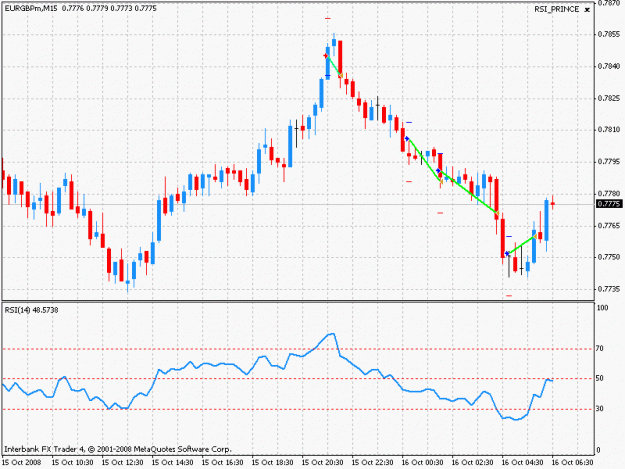This screenshot has height=469, width=625.
Task: Click the RSI_PRINCE expert advisor label
Action: point(556,9)
